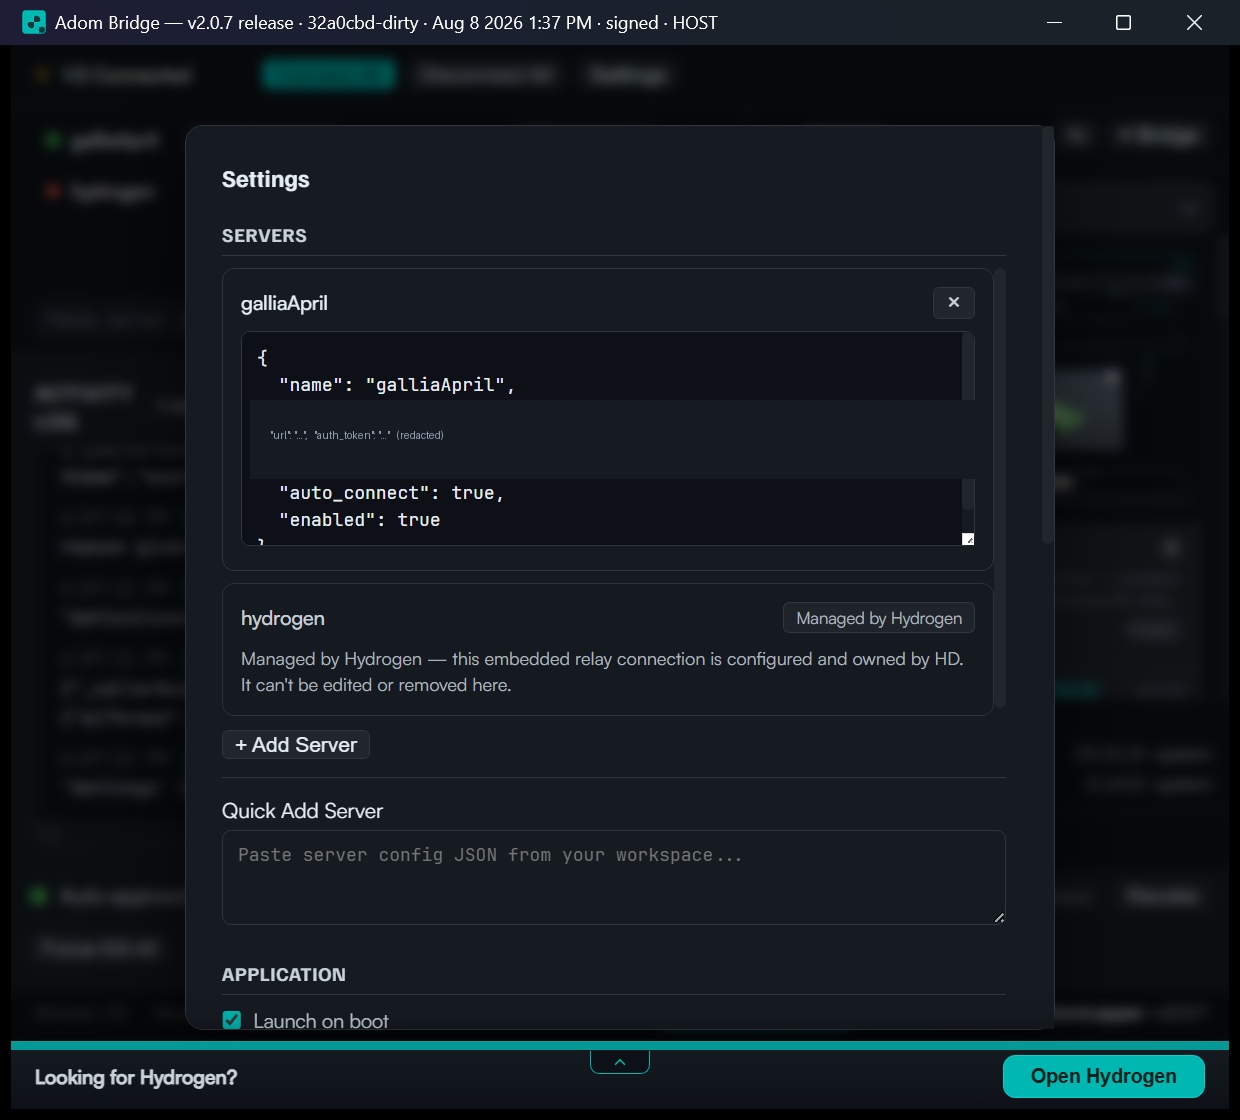
Task: Expand the bottom panel with the chevron-up handle
Action: click(620, 1062)
